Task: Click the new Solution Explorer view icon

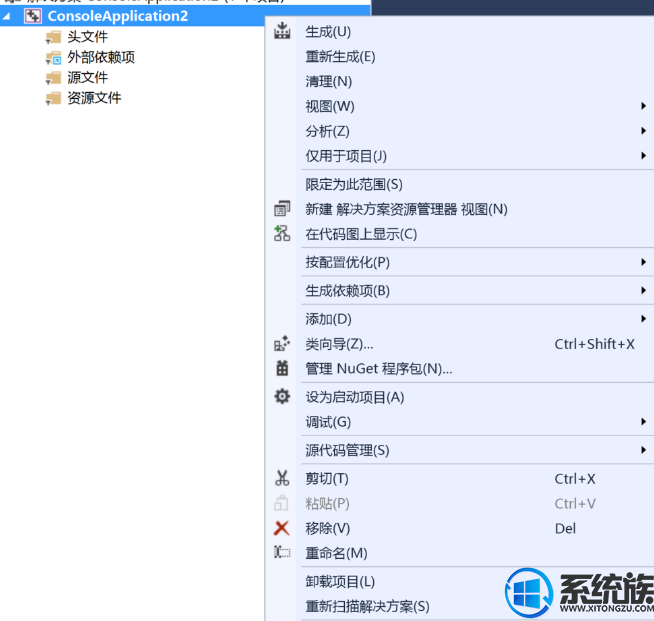Action: (x=282, y=209)
